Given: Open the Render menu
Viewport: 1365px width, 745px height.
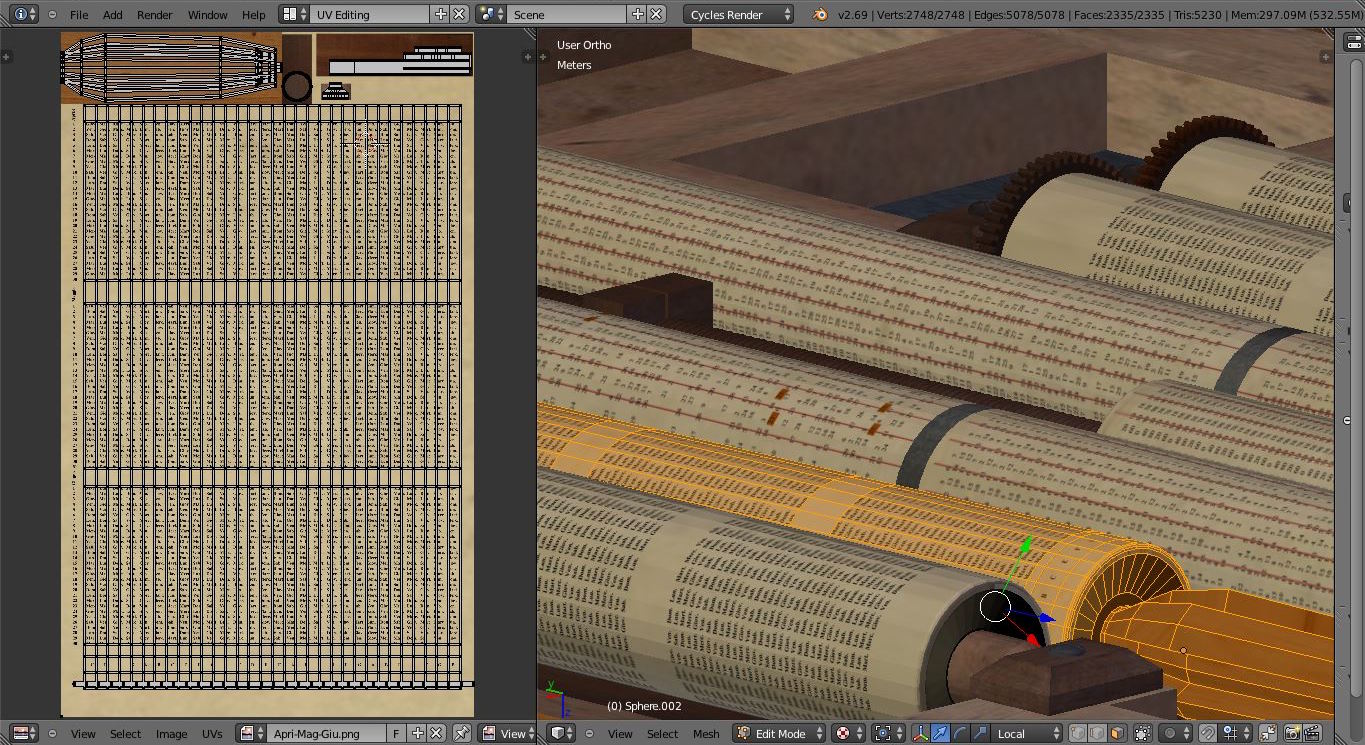Looking at the screenshot, I should pos(155,14).
